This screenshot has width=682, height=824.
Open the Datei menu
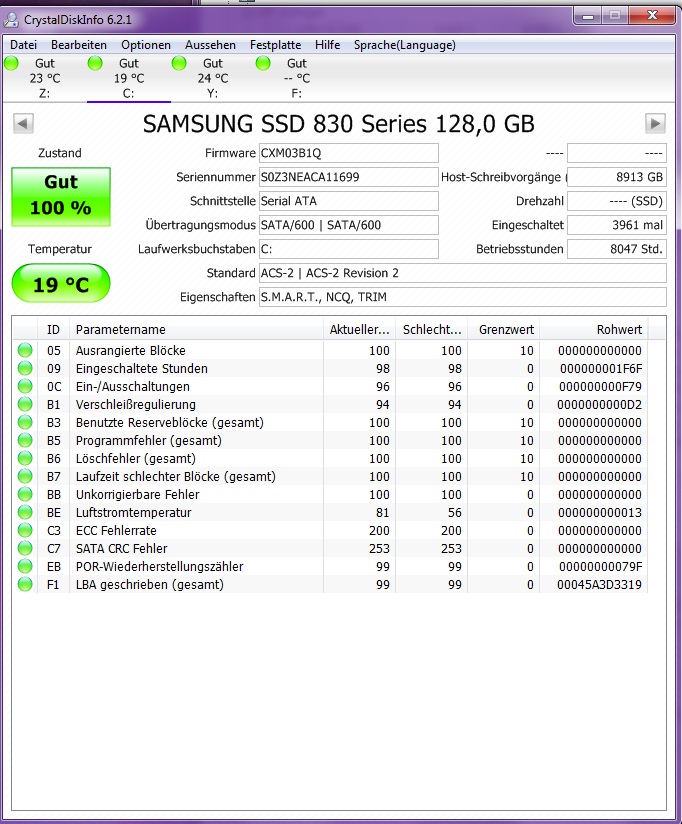point(24,45)
